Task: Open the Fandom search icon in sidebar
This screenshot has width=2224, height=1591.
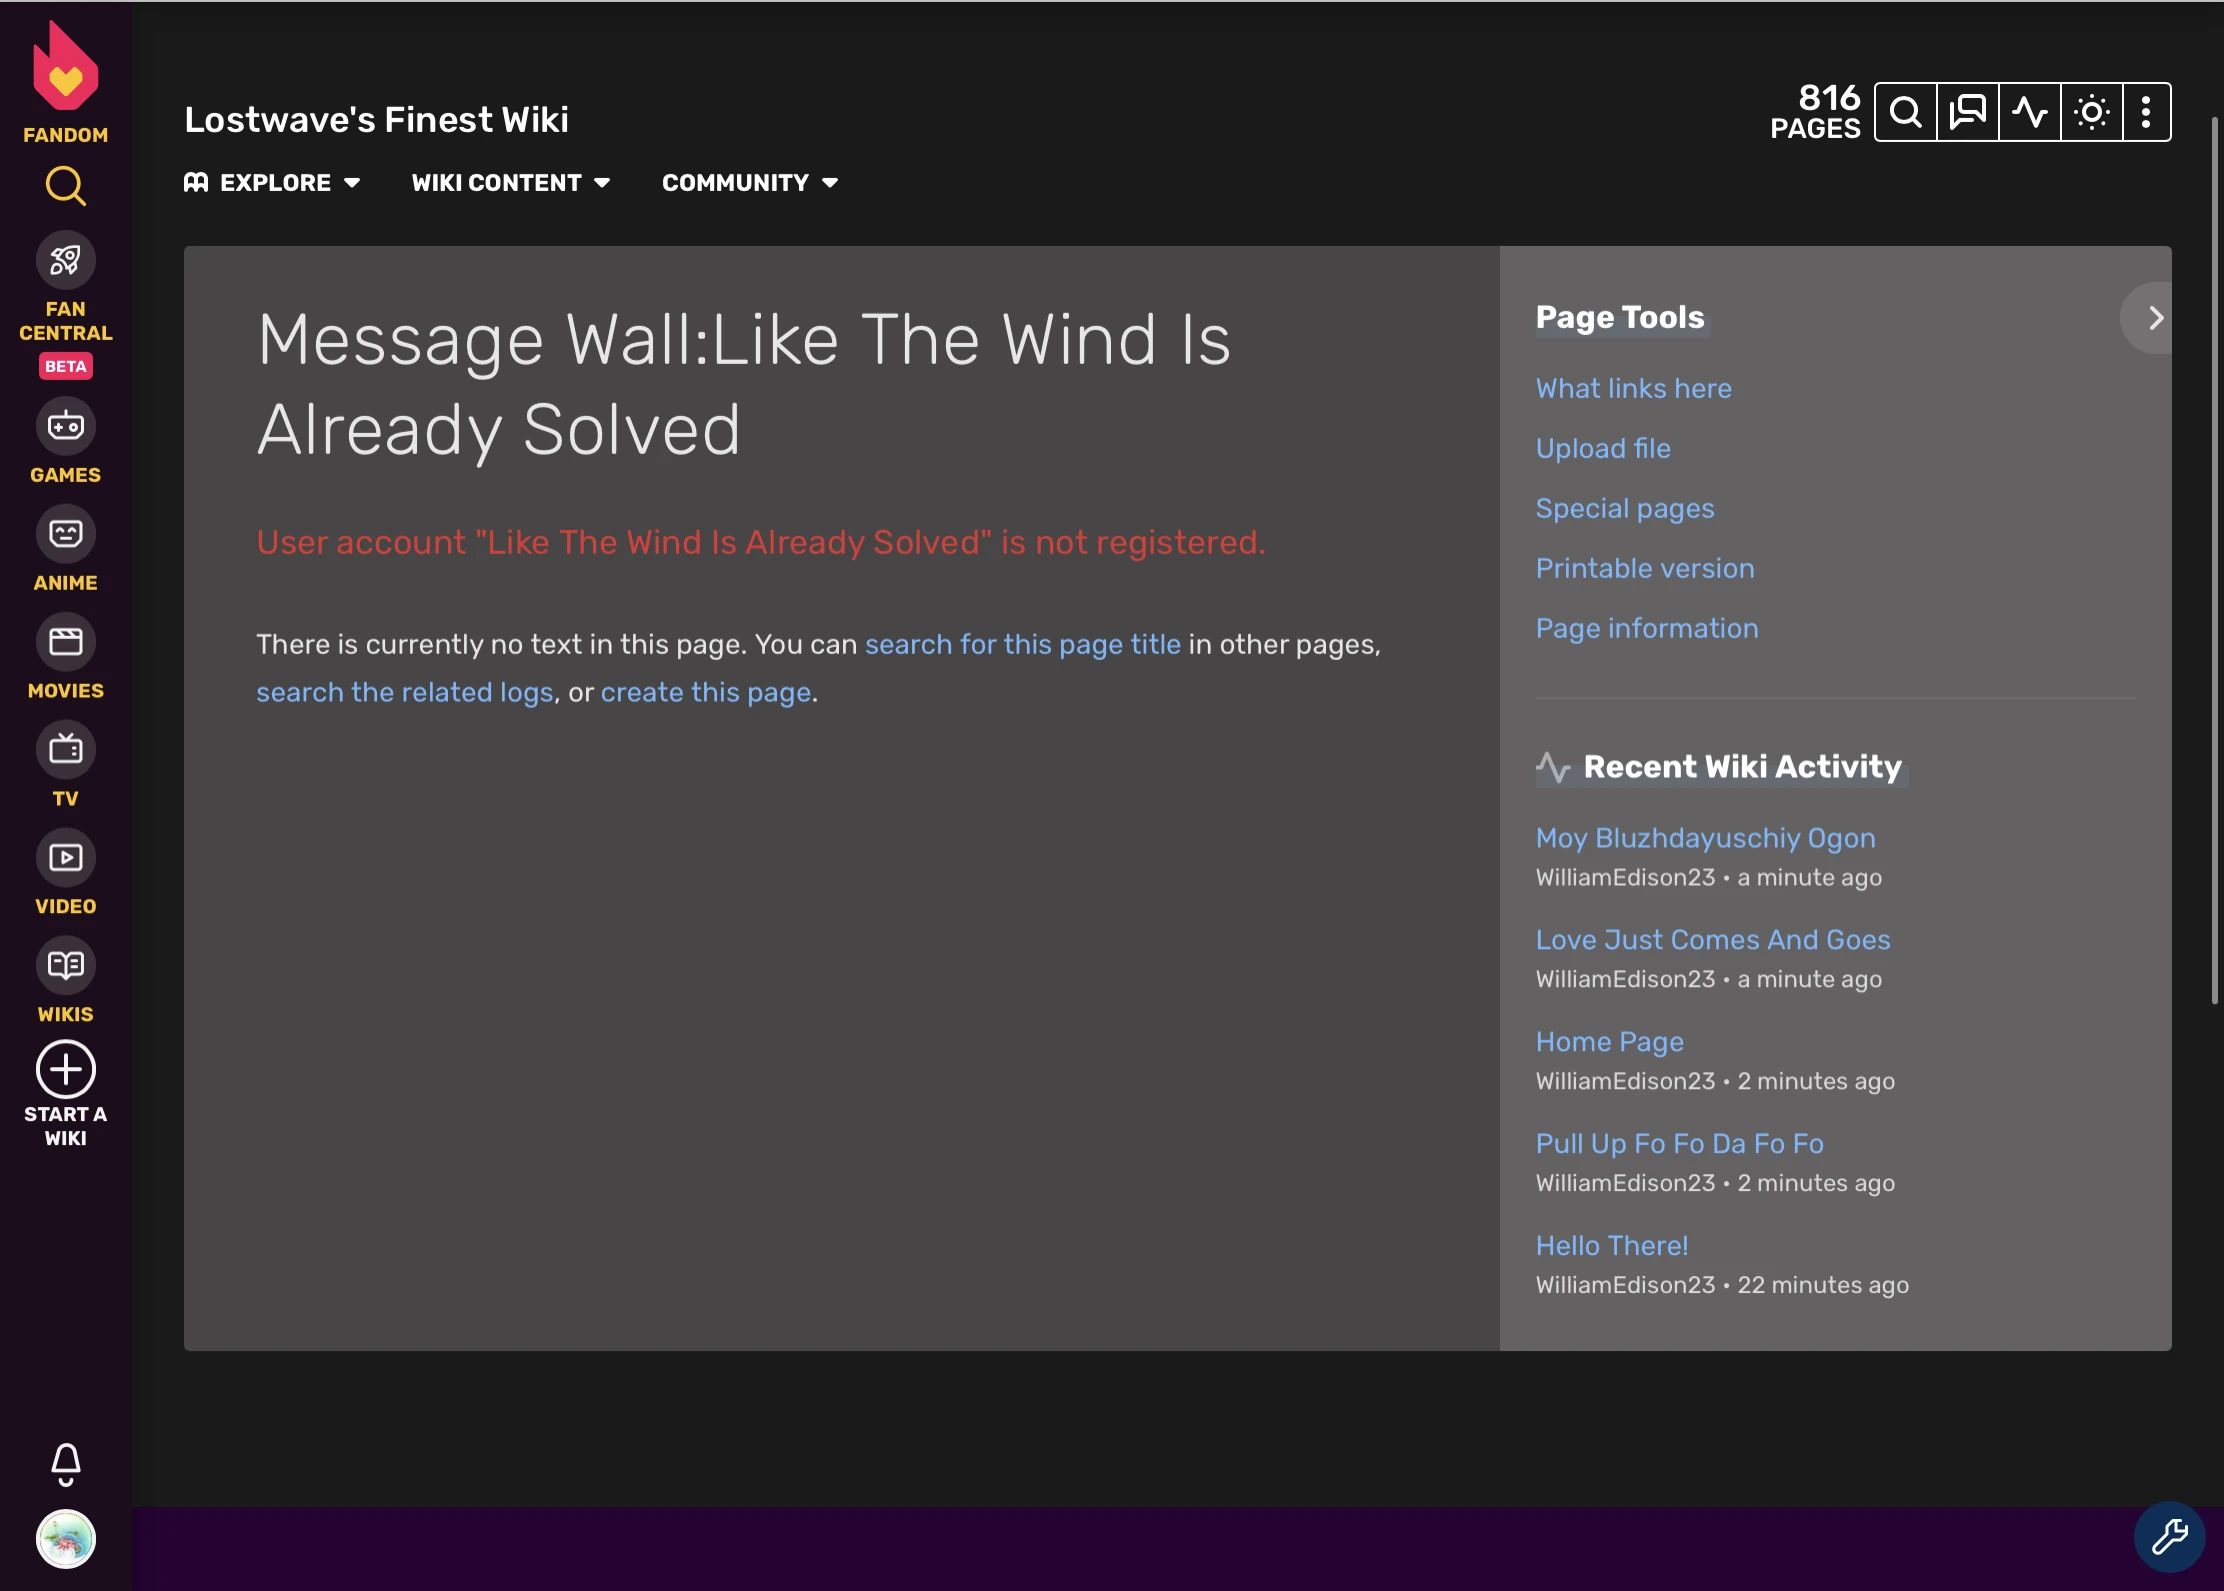Action: point(65,186)
